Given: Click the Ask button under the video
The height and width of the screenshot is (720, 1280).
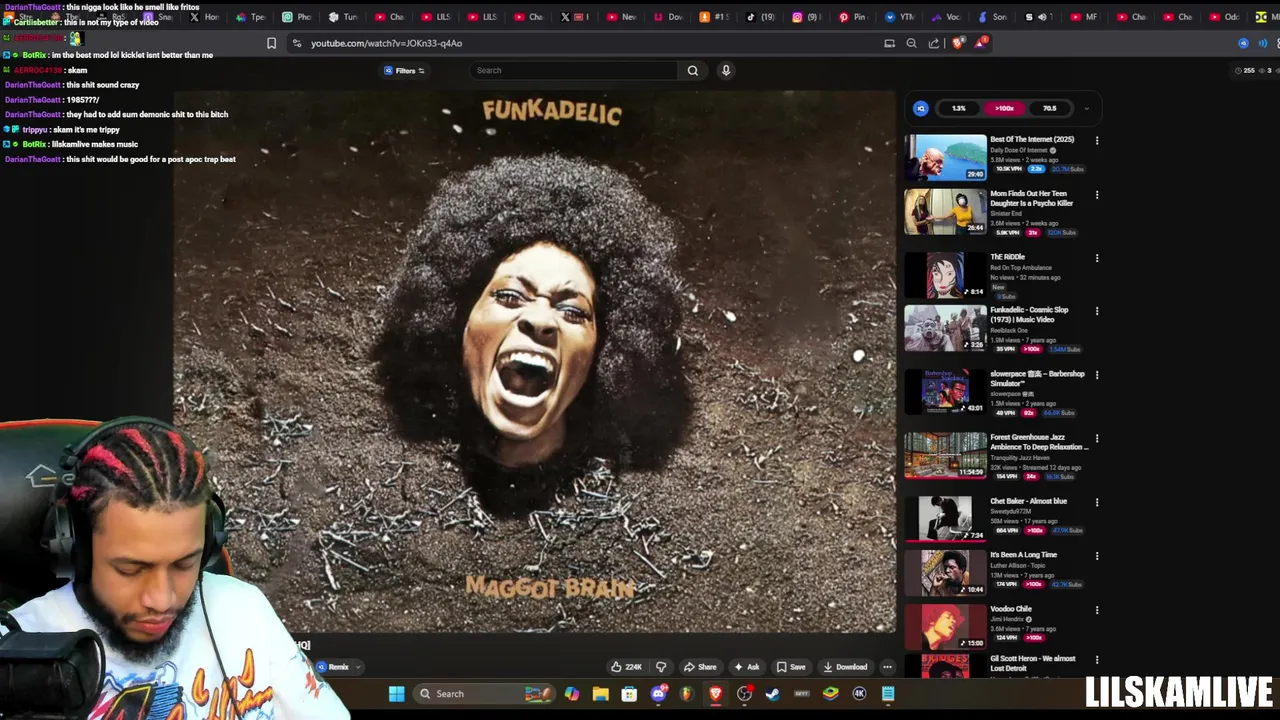Looking at the screenshot, I should tap(747, 667).
